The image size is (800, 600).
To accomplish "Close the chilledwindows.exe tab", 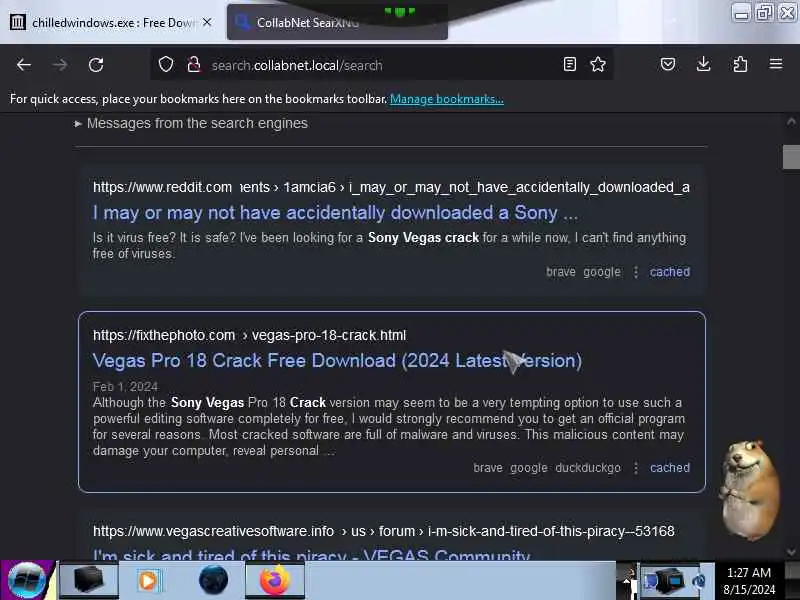I will click(x=207, y=22).
